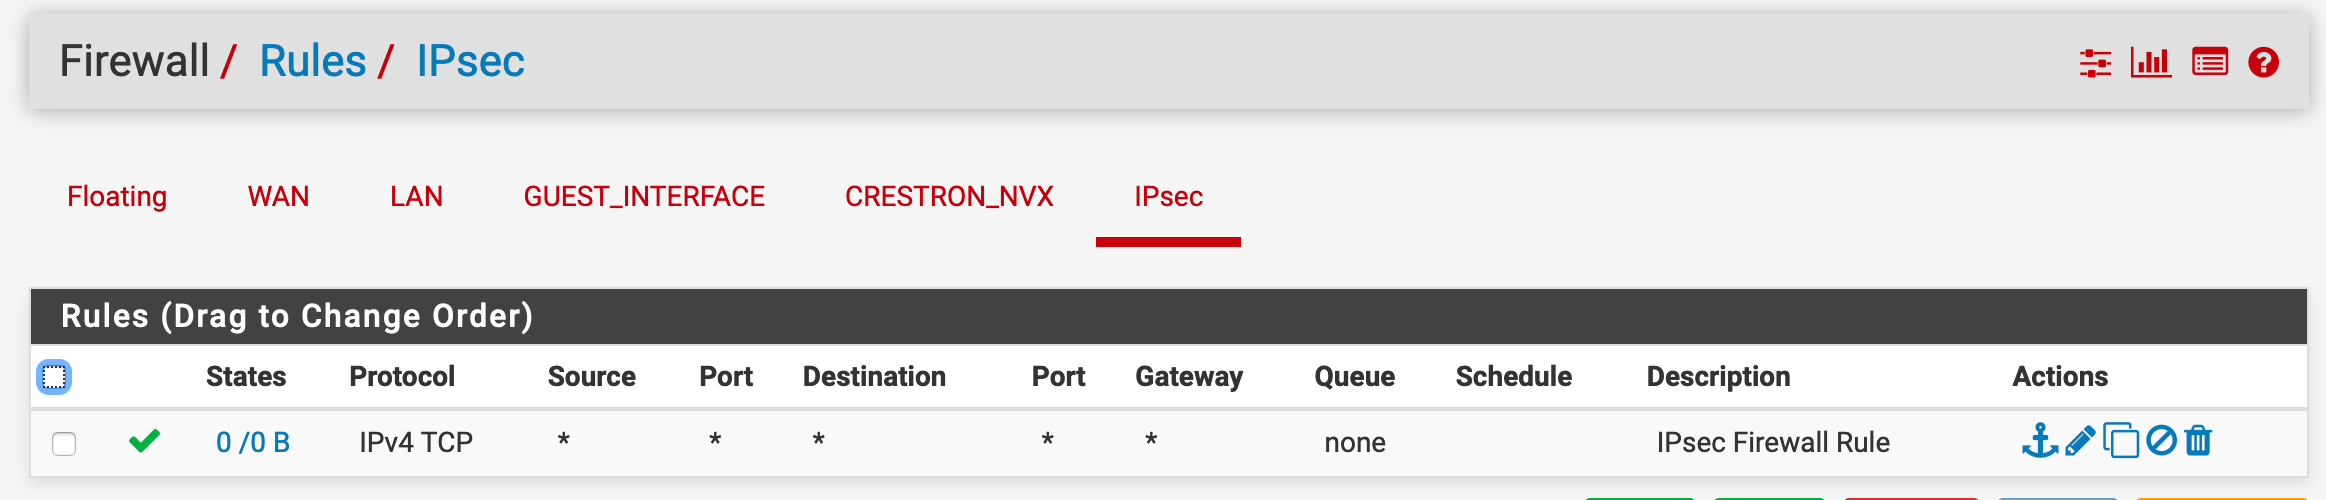Switch to the WAN tab
Viewport: 2326px width, 500px height.
coord(279,196)
